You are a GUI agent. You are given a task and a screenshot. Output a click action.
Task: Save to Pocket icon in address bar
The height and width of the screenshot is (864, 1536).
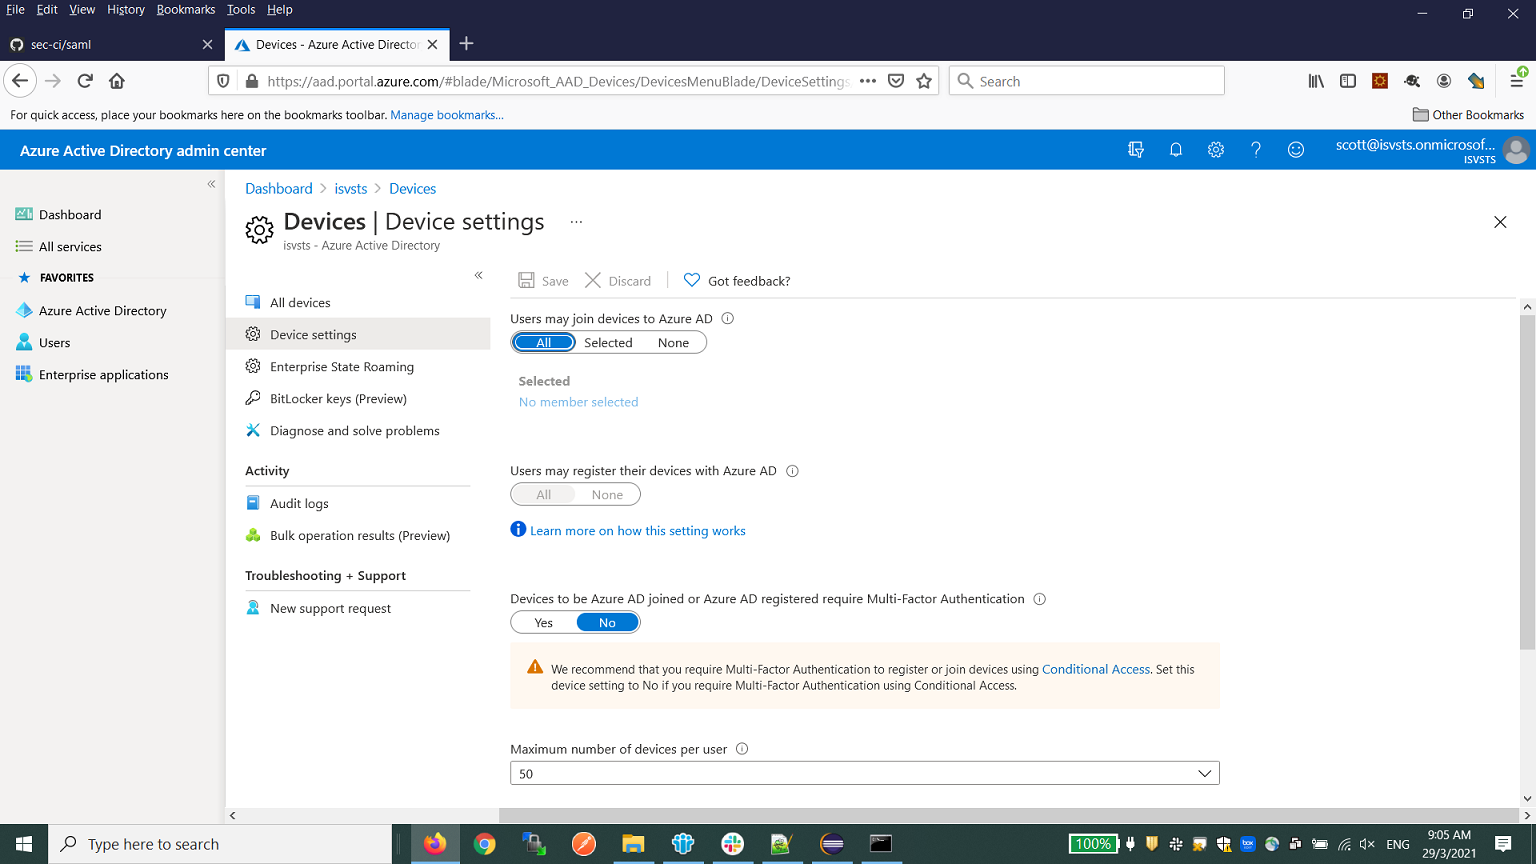point(896,81)
